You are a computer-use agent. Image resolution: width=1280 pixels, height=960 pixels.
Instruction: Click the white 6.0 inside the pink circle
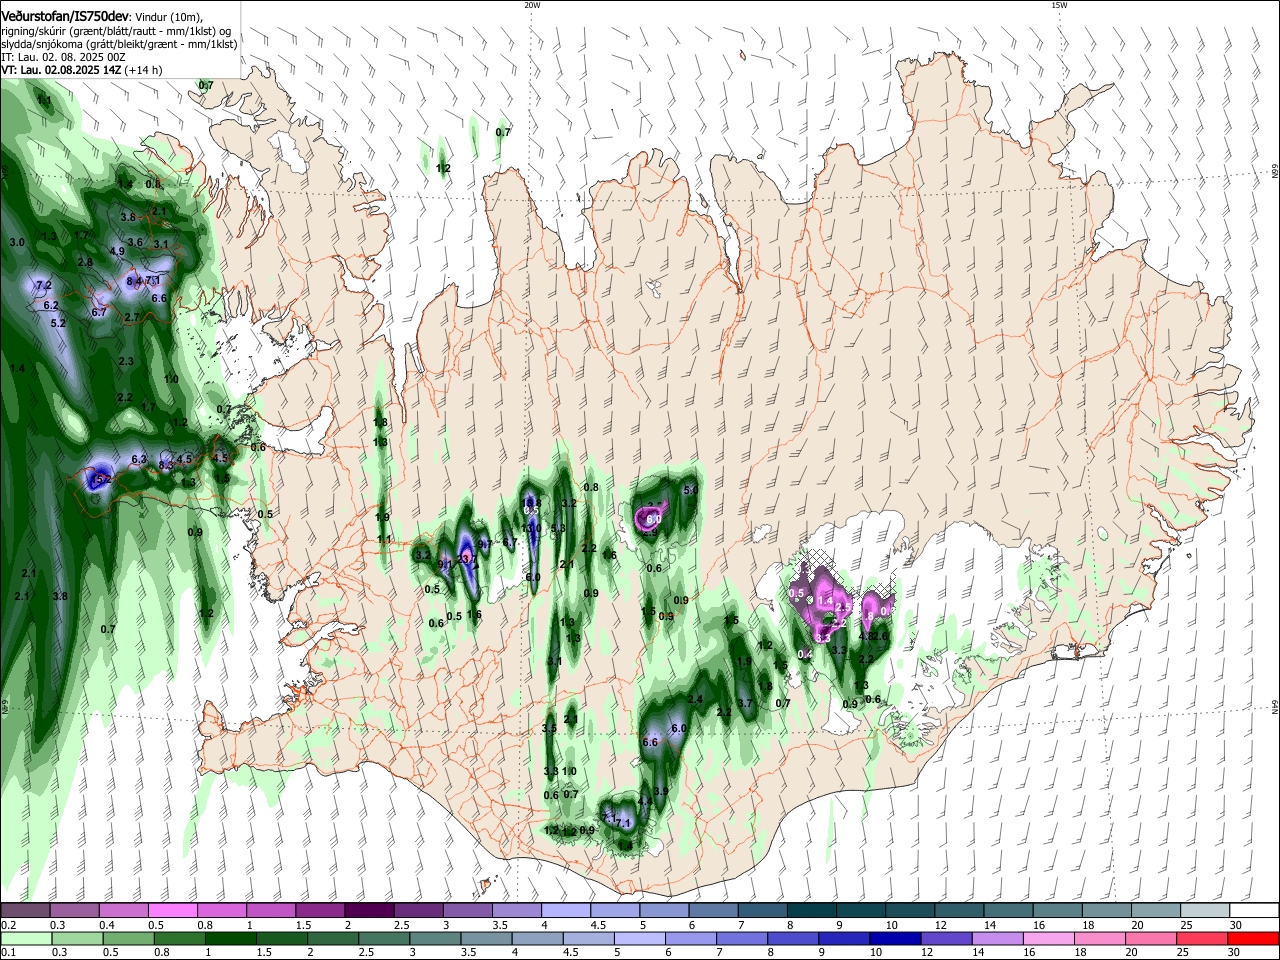pyautogui.click(x=653, y=520)
